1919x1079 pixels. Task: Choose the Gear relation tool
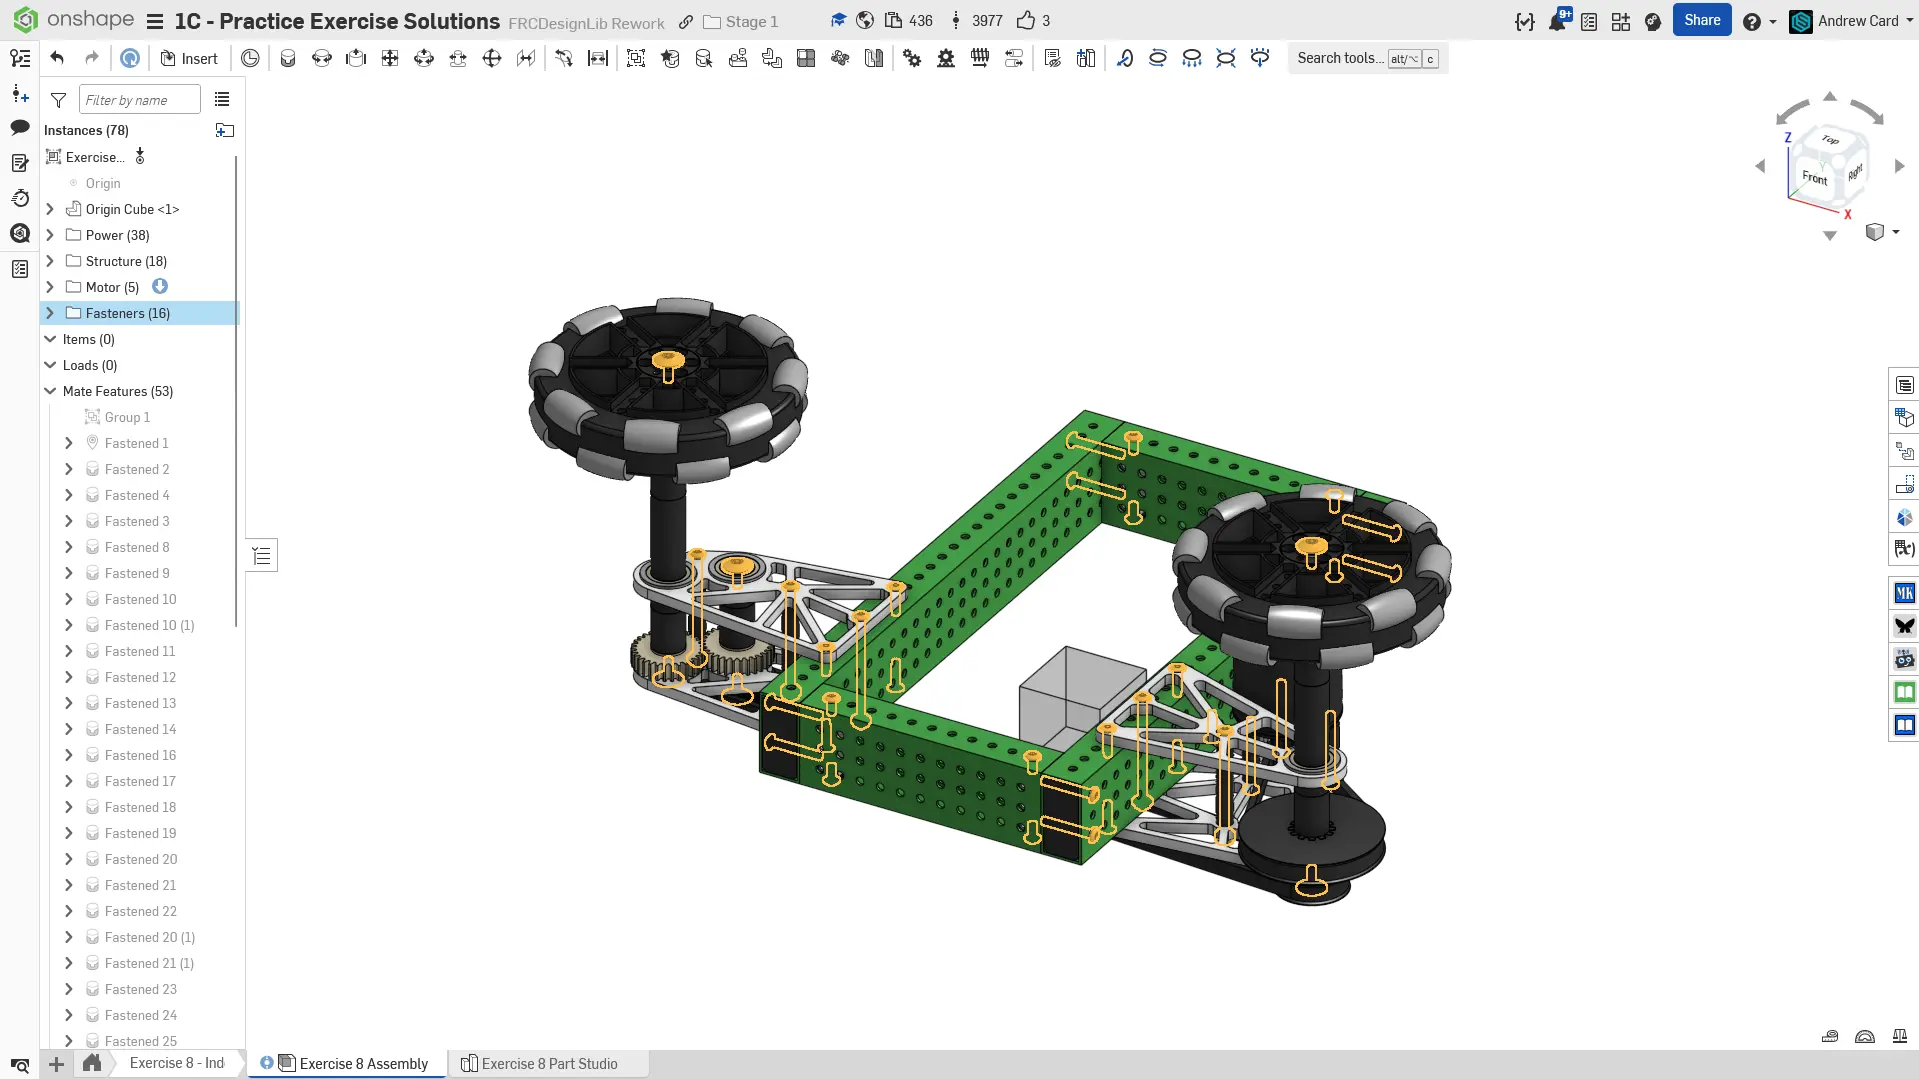[912, 58]
